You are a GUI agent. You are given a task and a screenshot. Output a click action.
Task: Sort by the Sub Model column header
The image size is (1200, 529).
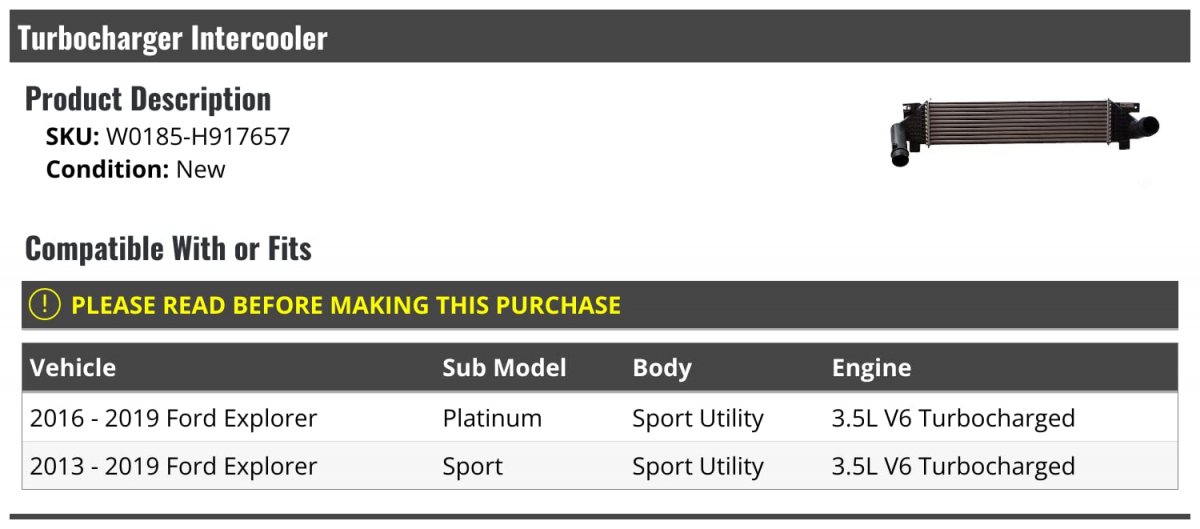[504, 368]
